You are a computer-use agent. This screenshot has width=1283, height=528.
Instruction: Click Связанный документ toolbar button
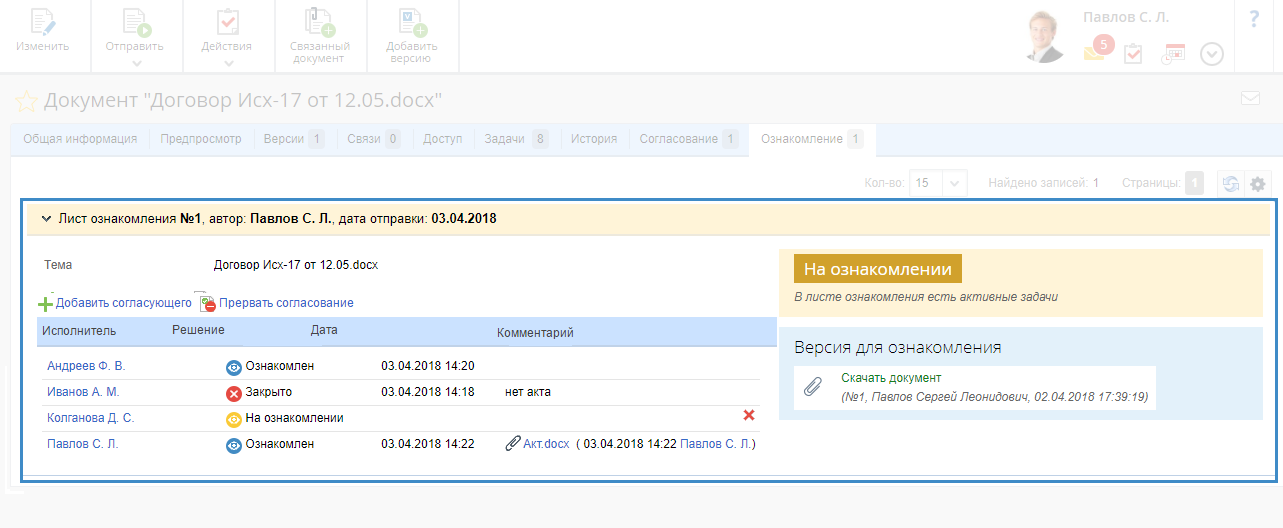click(x=319, y=36)
